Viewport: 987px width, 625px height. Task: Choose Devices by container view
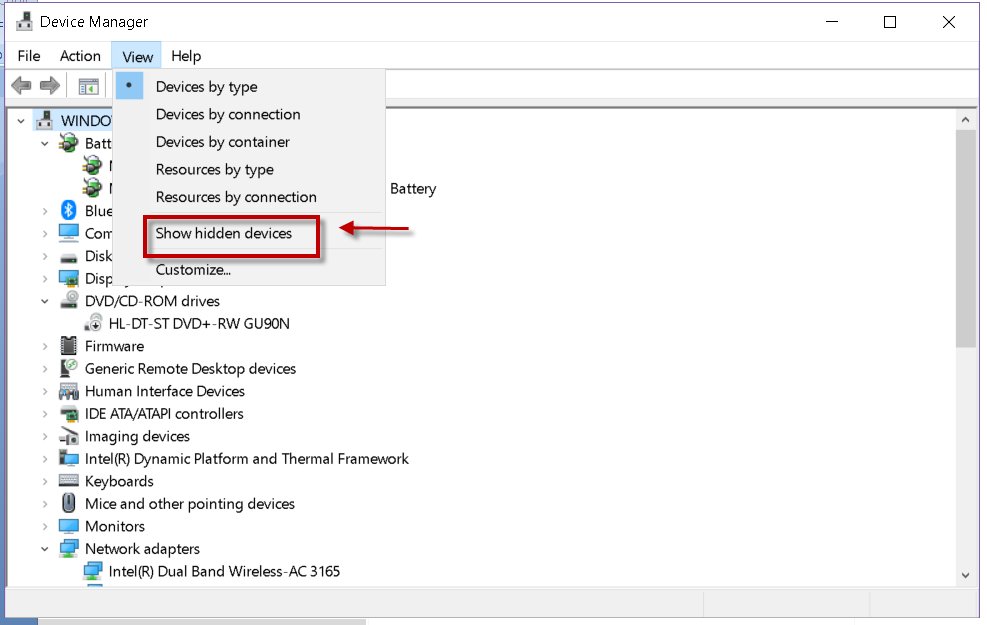pos(223,142)
